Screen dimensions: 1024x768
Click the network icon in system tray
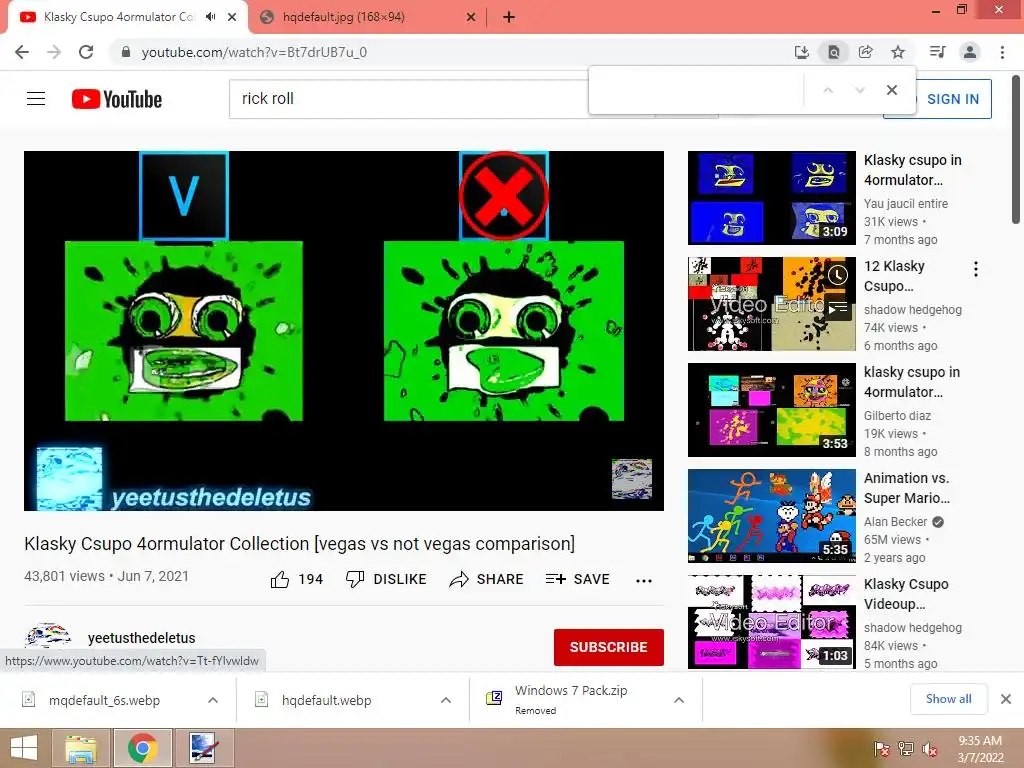[906, 749]
